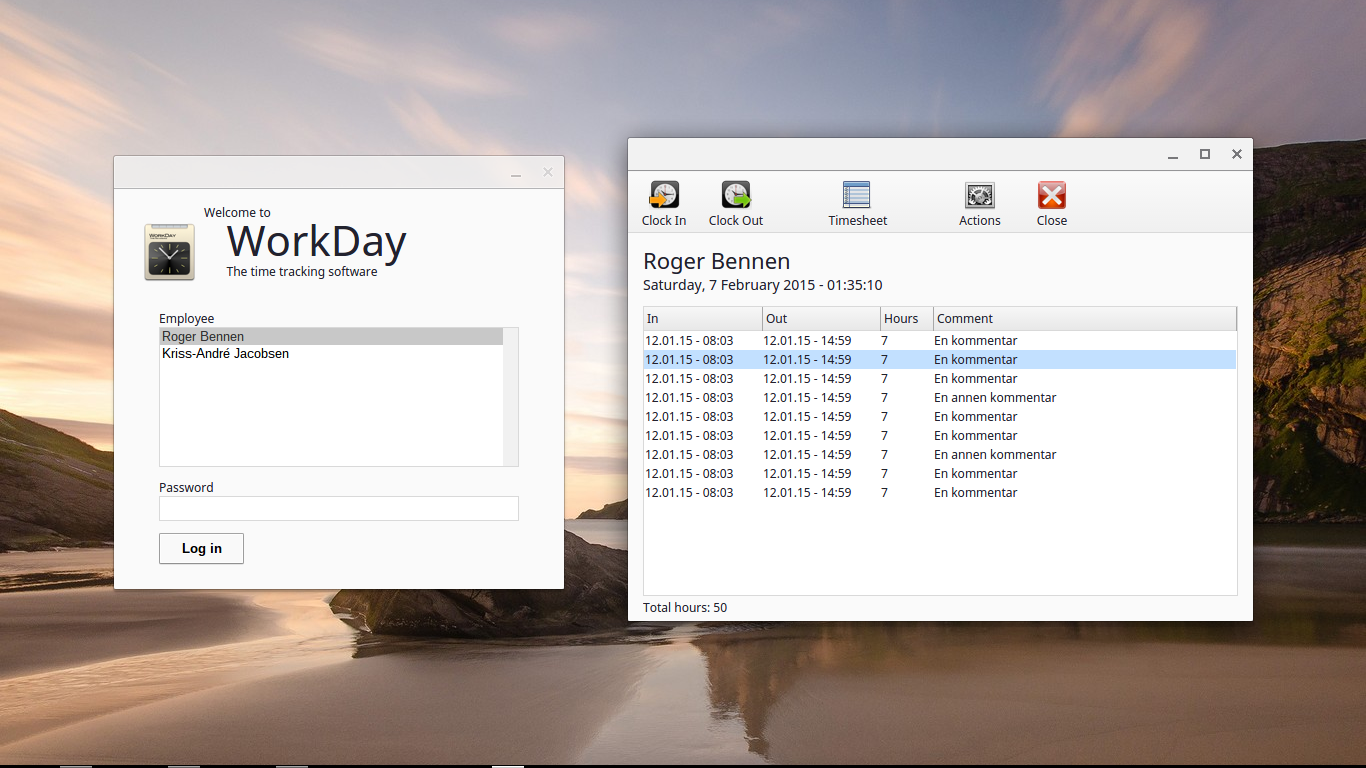This screenshot has height=768, width=1366.
Task: Minimize the WorkDay login window
Action: [516, 173]
